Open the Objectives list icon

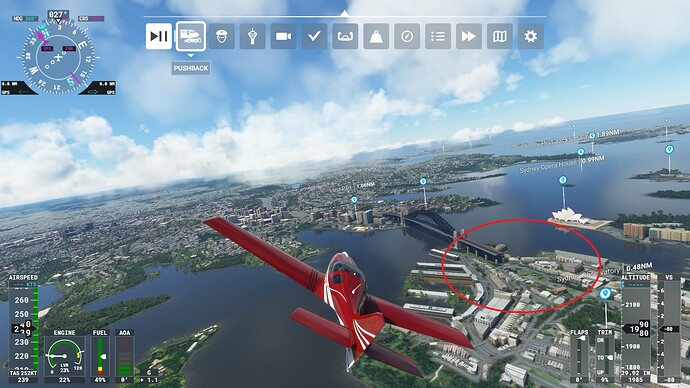(x=438, y=36)
